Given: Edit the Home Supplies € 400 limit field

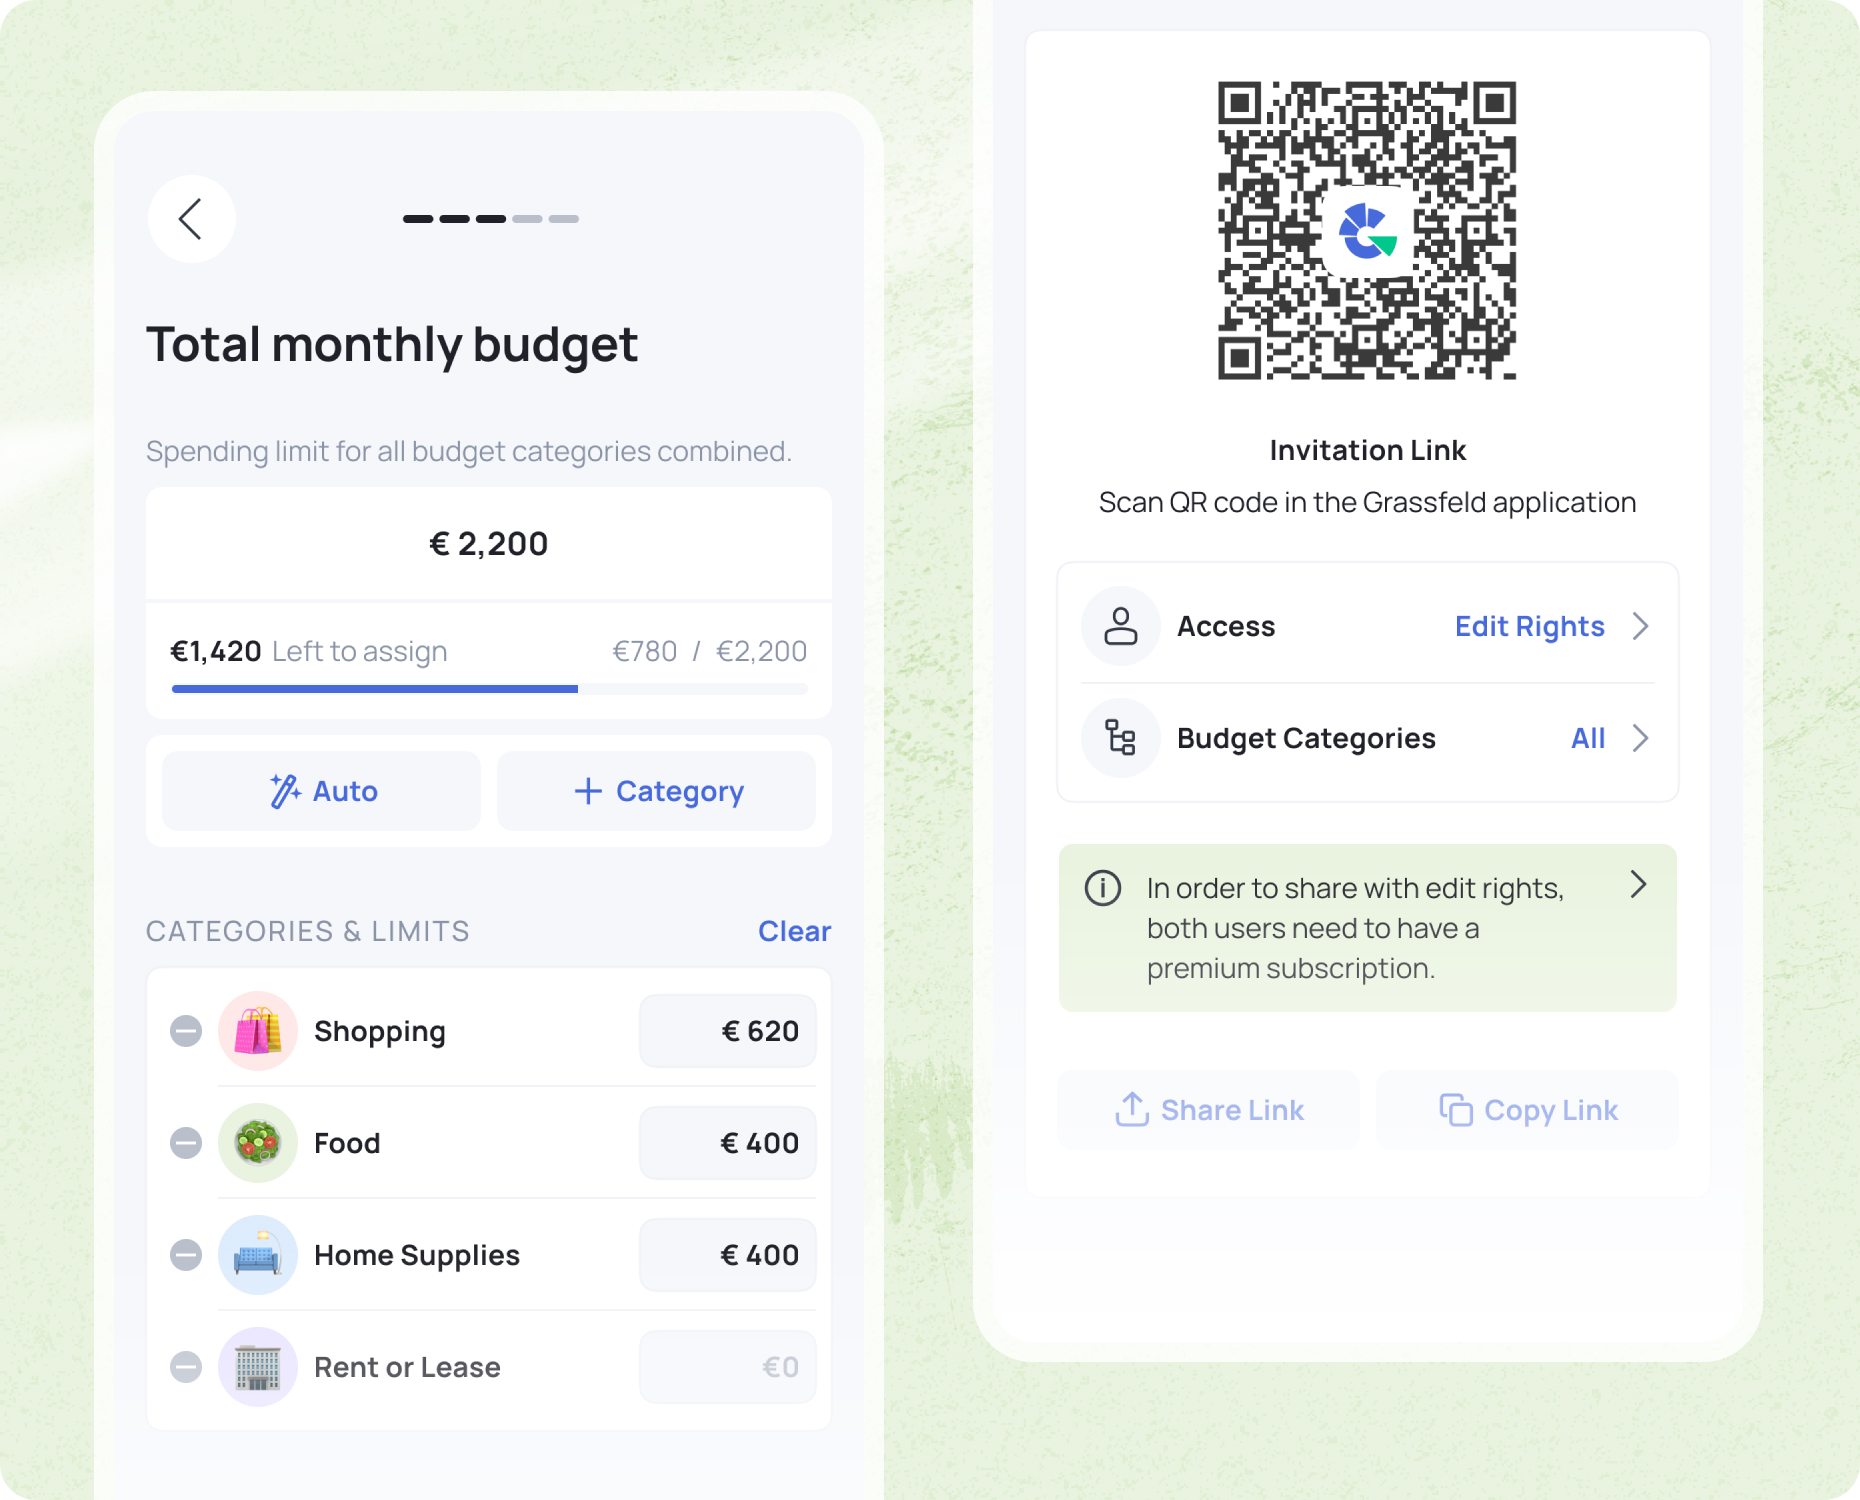Looking at the screenshot, I should click(x=728, y=1255).
